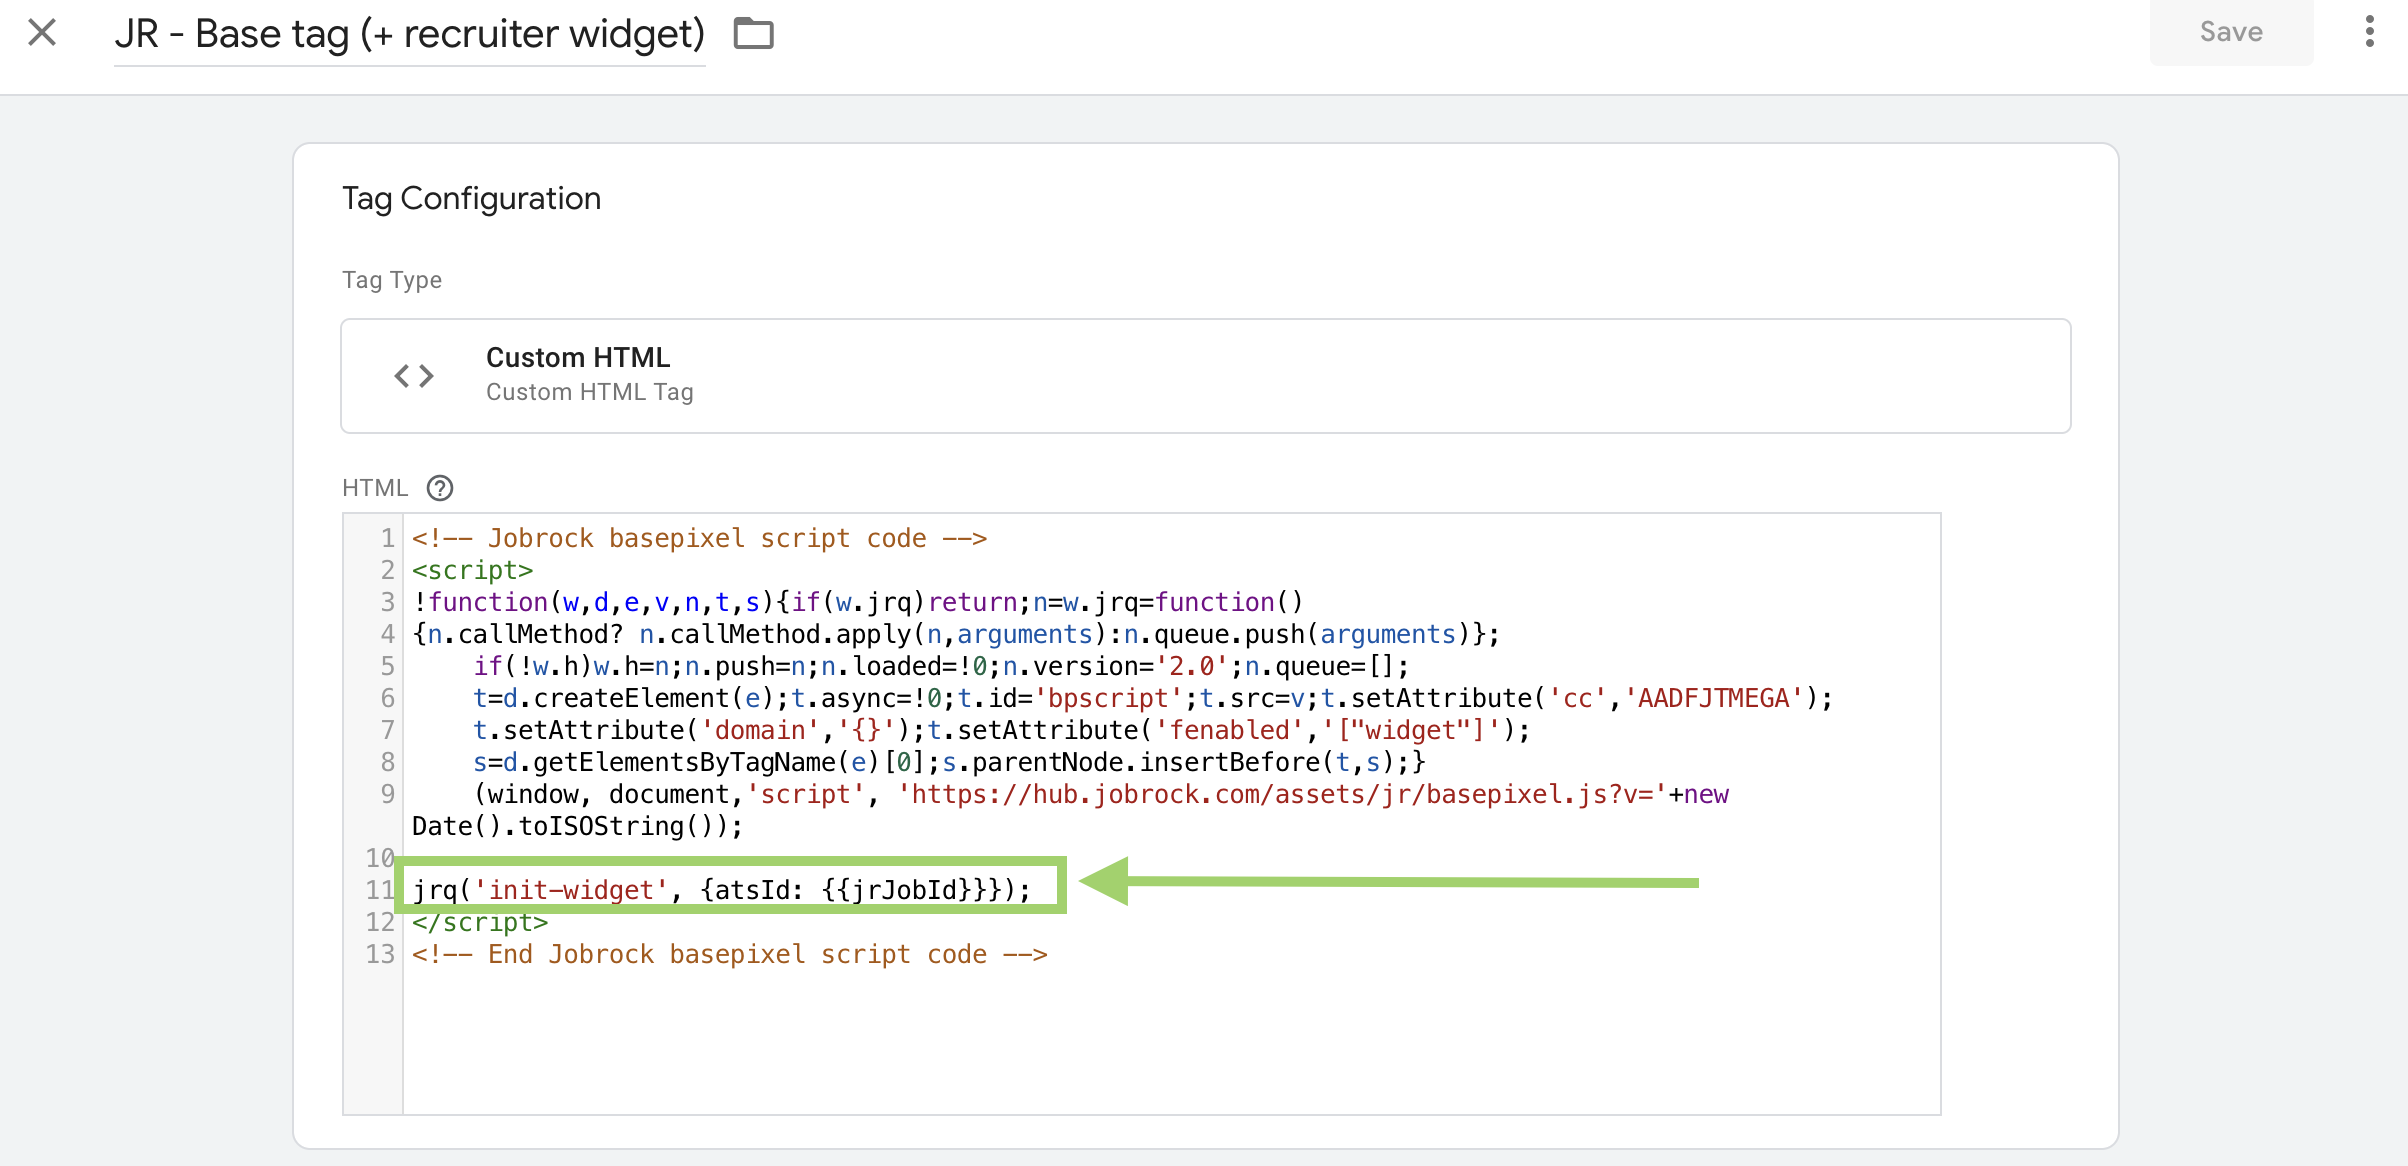The width and height of the screenshot is (2408, 1166).
Task: Select the Custom HTML tag type card
Action: click(1205, 376)
